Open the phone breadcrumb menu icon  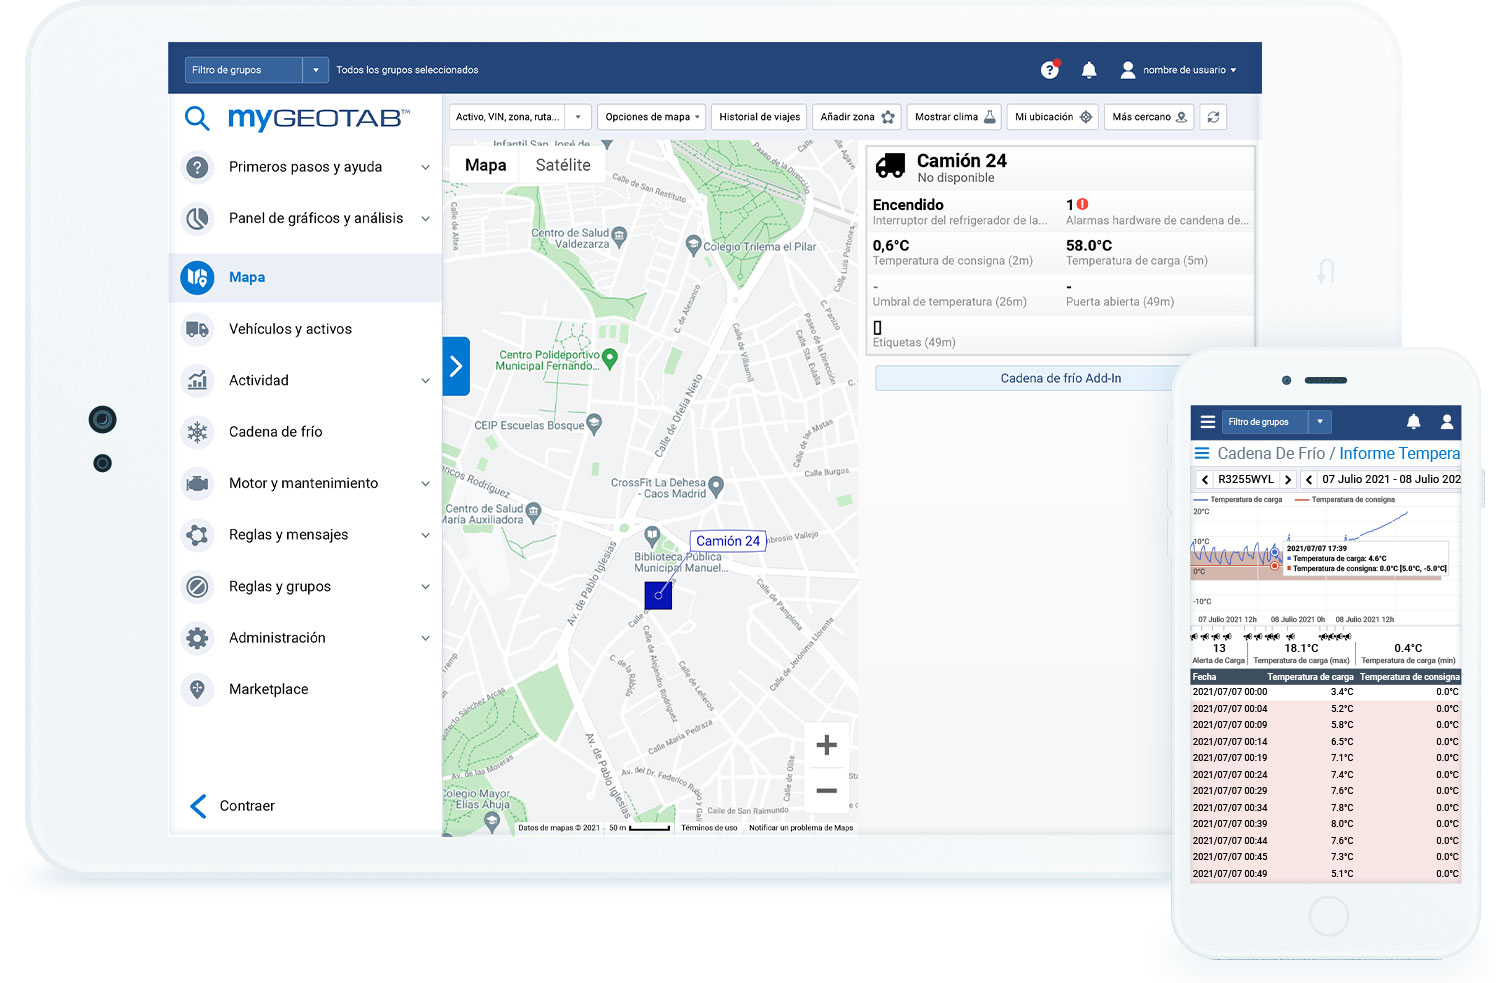(1202, 453)
